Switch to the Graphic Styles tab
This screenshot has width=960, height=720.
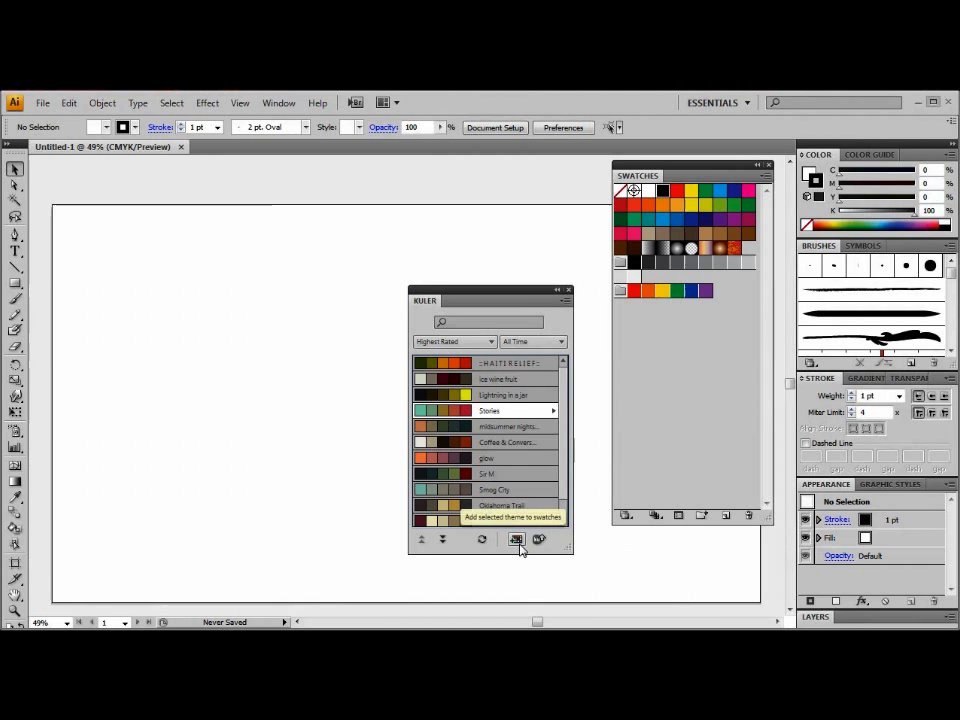coord(890,484)
